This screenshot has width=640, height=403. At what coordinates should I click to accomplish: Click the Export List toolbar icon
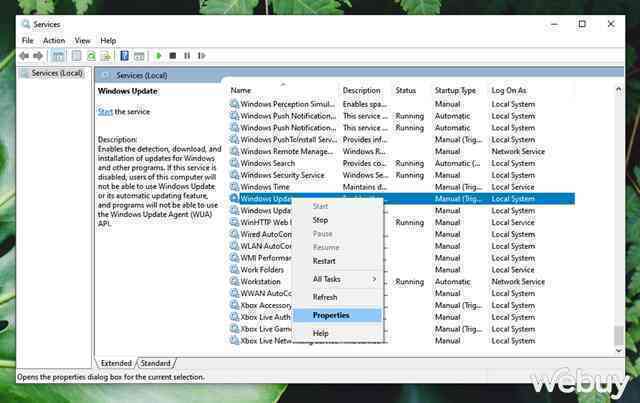106,56
